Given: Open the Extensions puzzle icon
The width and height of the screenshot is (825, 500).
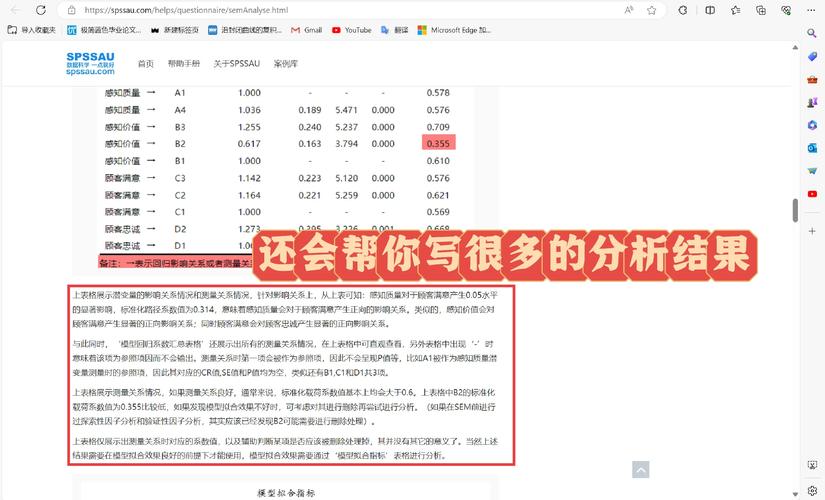Looking at the screenshot, I should pos(682,10).
